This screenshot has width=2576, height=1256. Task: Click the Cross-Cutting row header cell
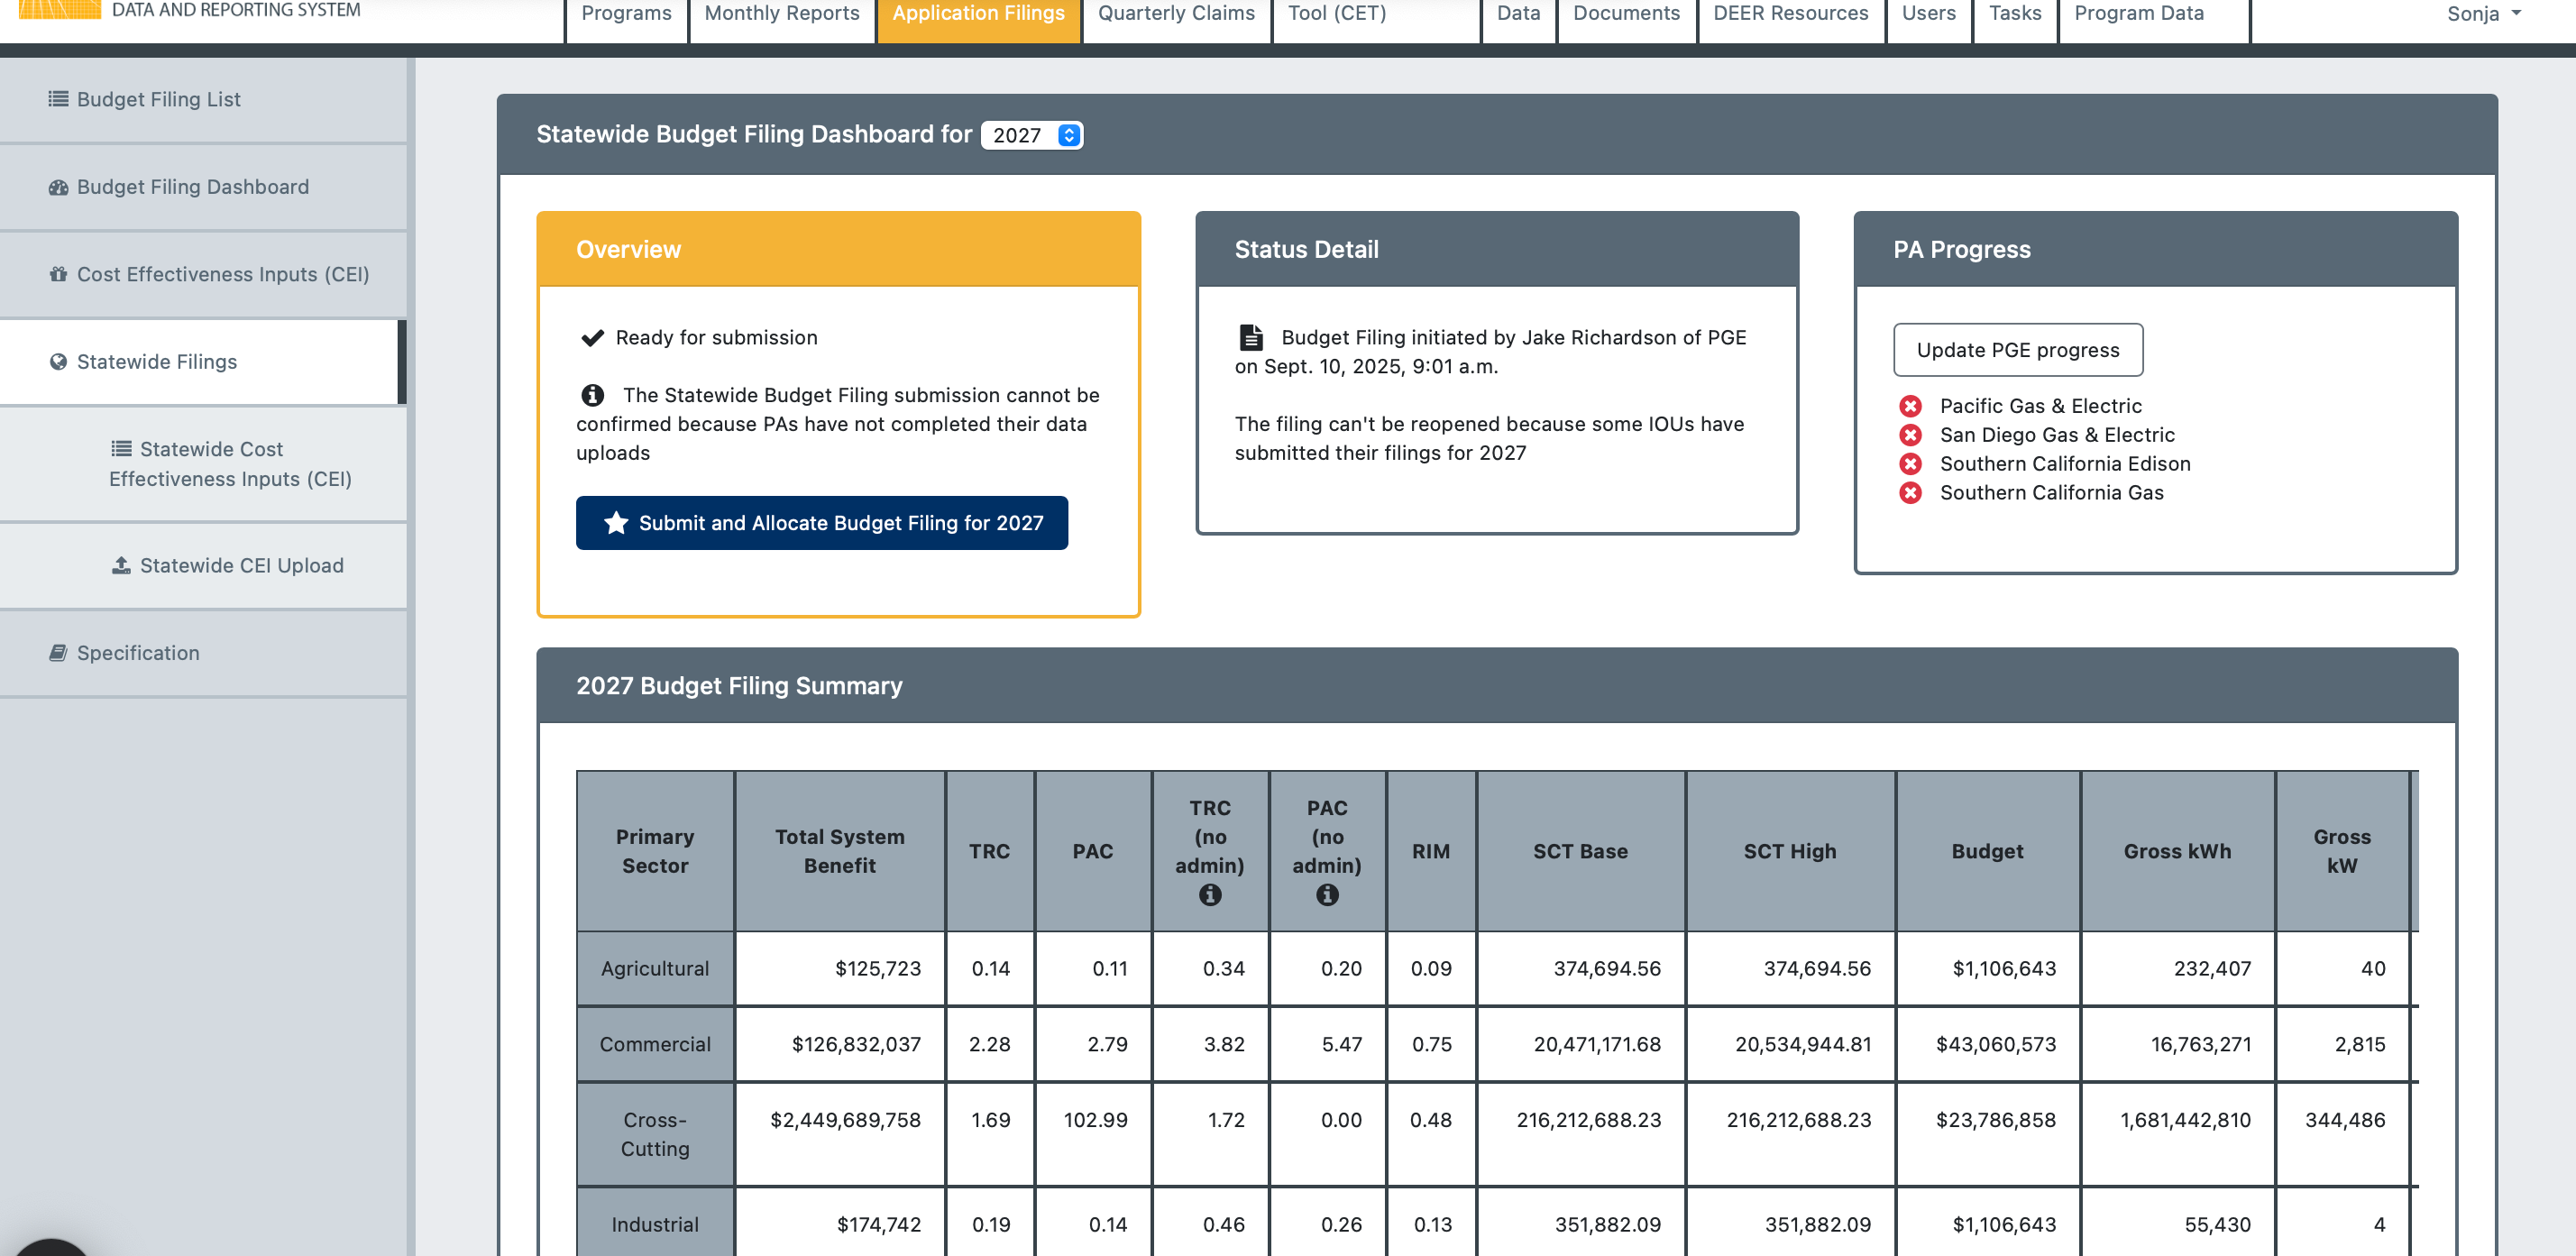pos(655,1135)
